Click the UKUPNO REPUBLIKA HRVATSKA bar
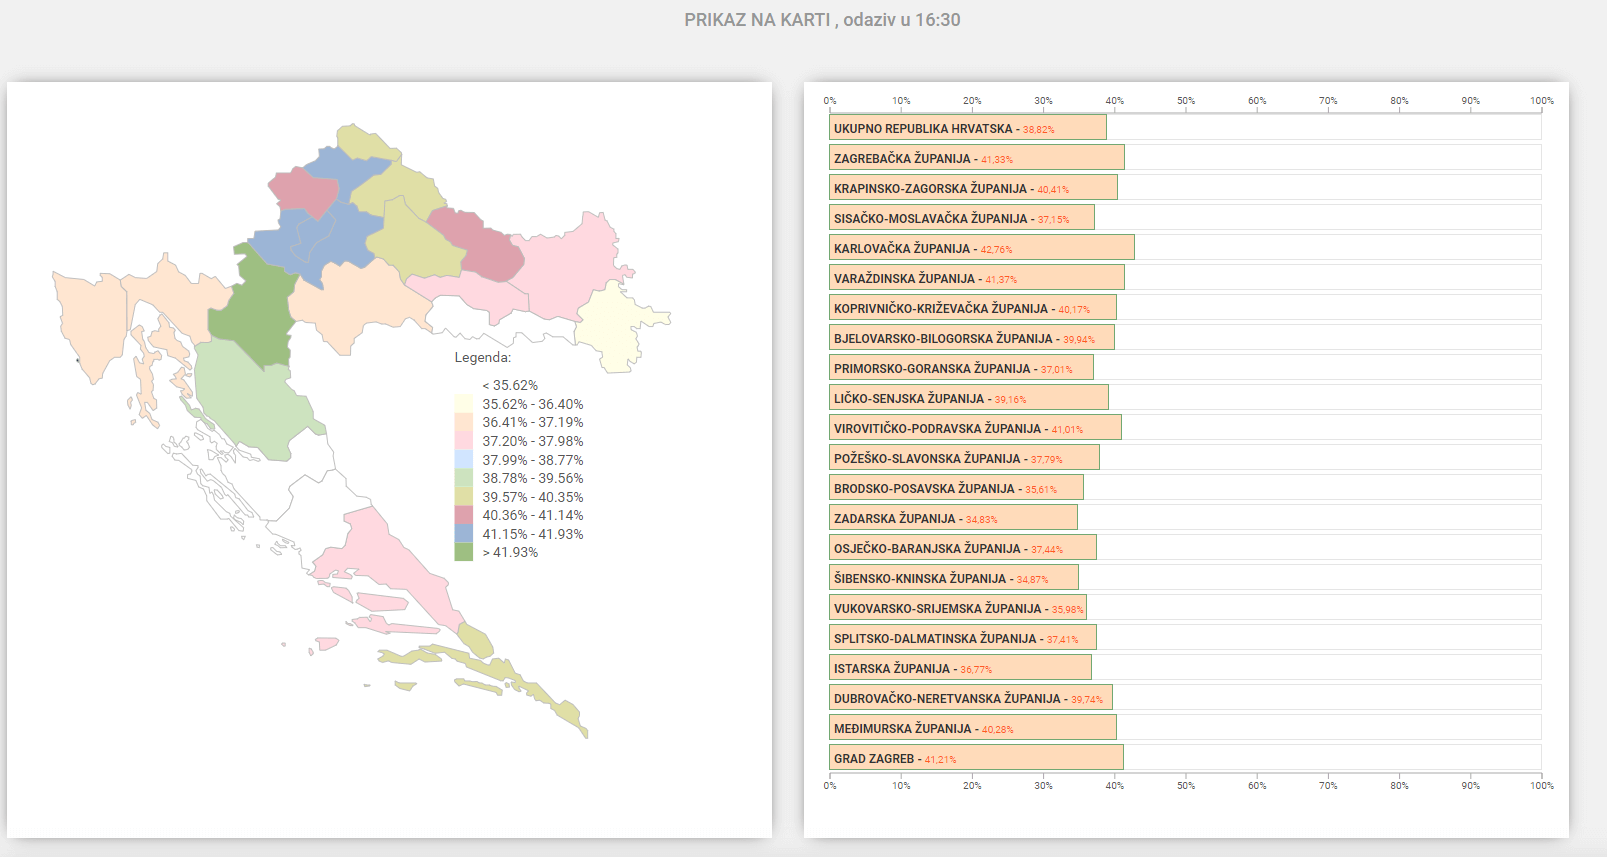The height and width of the screenshot is (857, 1607). (967, 128)
